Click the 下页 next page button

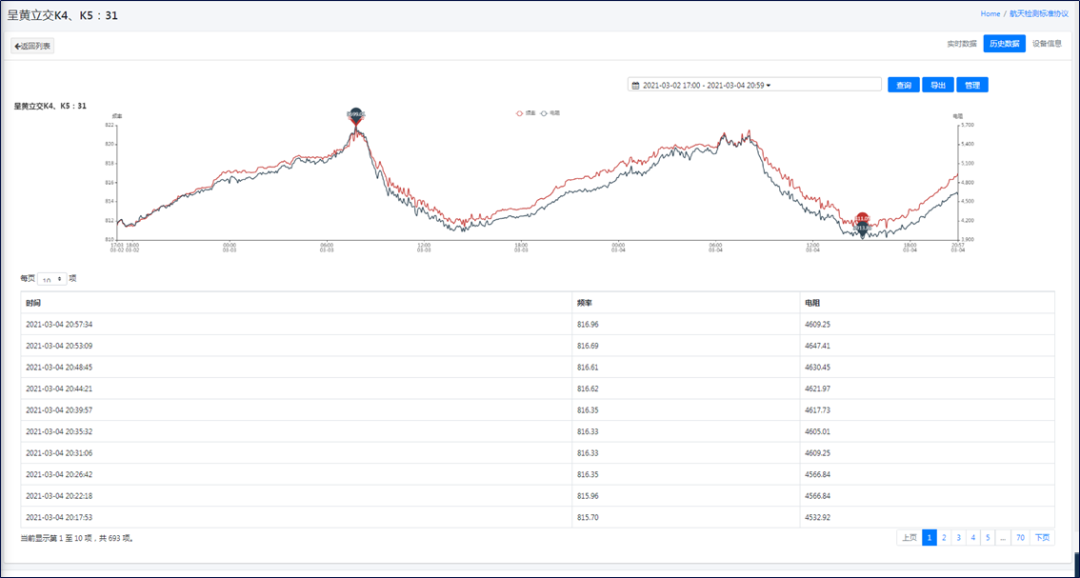1042,537
